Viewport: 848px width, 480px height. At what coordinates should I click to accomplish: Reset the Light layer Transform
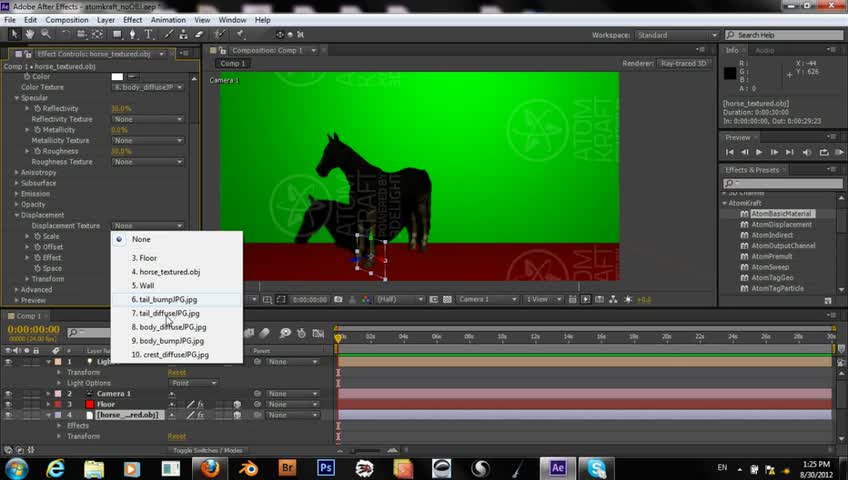tap(177, 372)
